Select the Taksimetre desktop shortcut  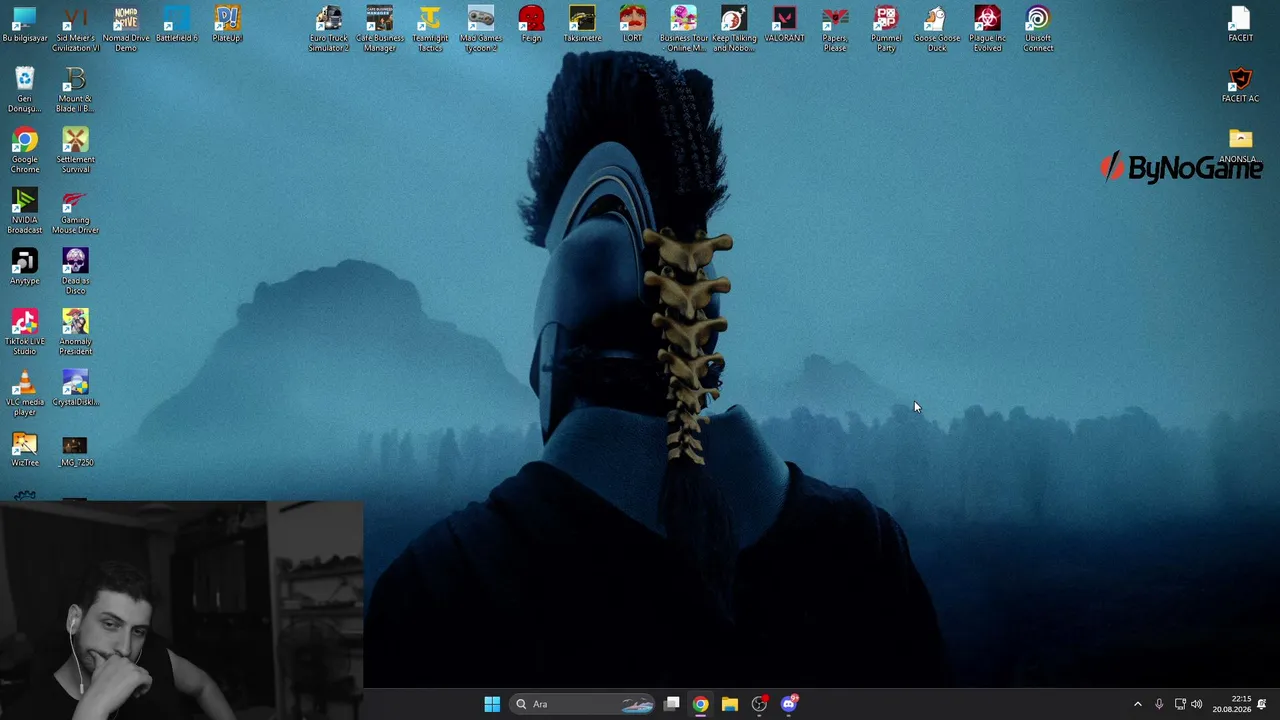[582, 25]
